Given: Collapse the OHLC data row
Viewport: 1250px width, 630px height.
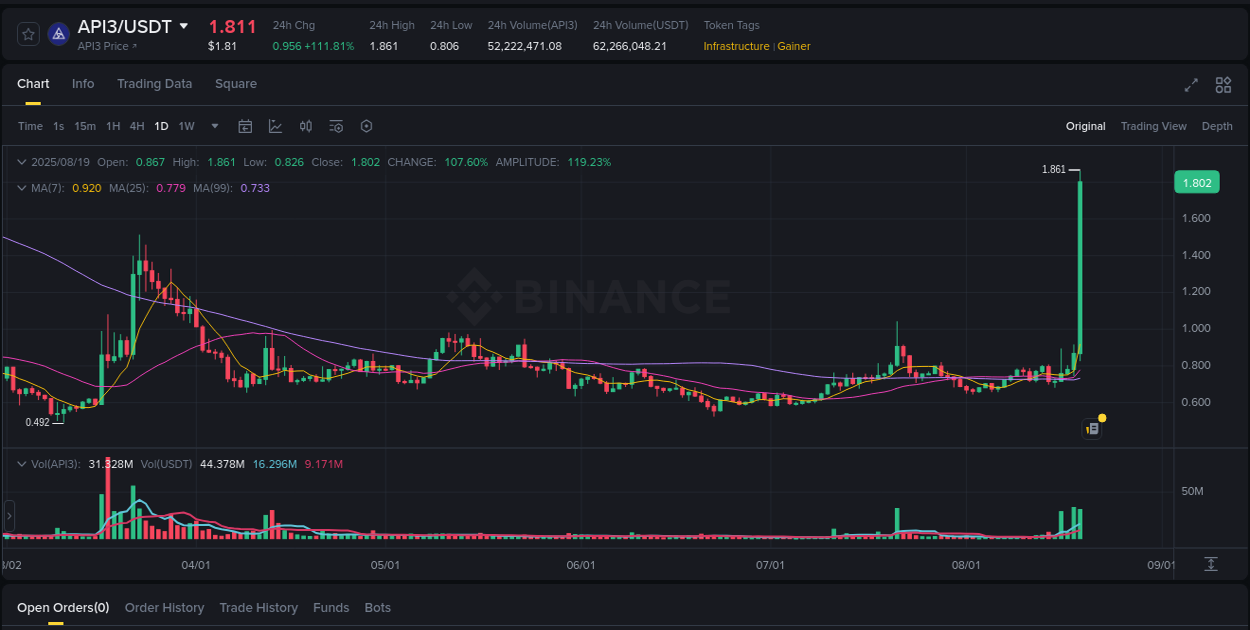Looking at the screenshot, I should click(x=22, y=160).
